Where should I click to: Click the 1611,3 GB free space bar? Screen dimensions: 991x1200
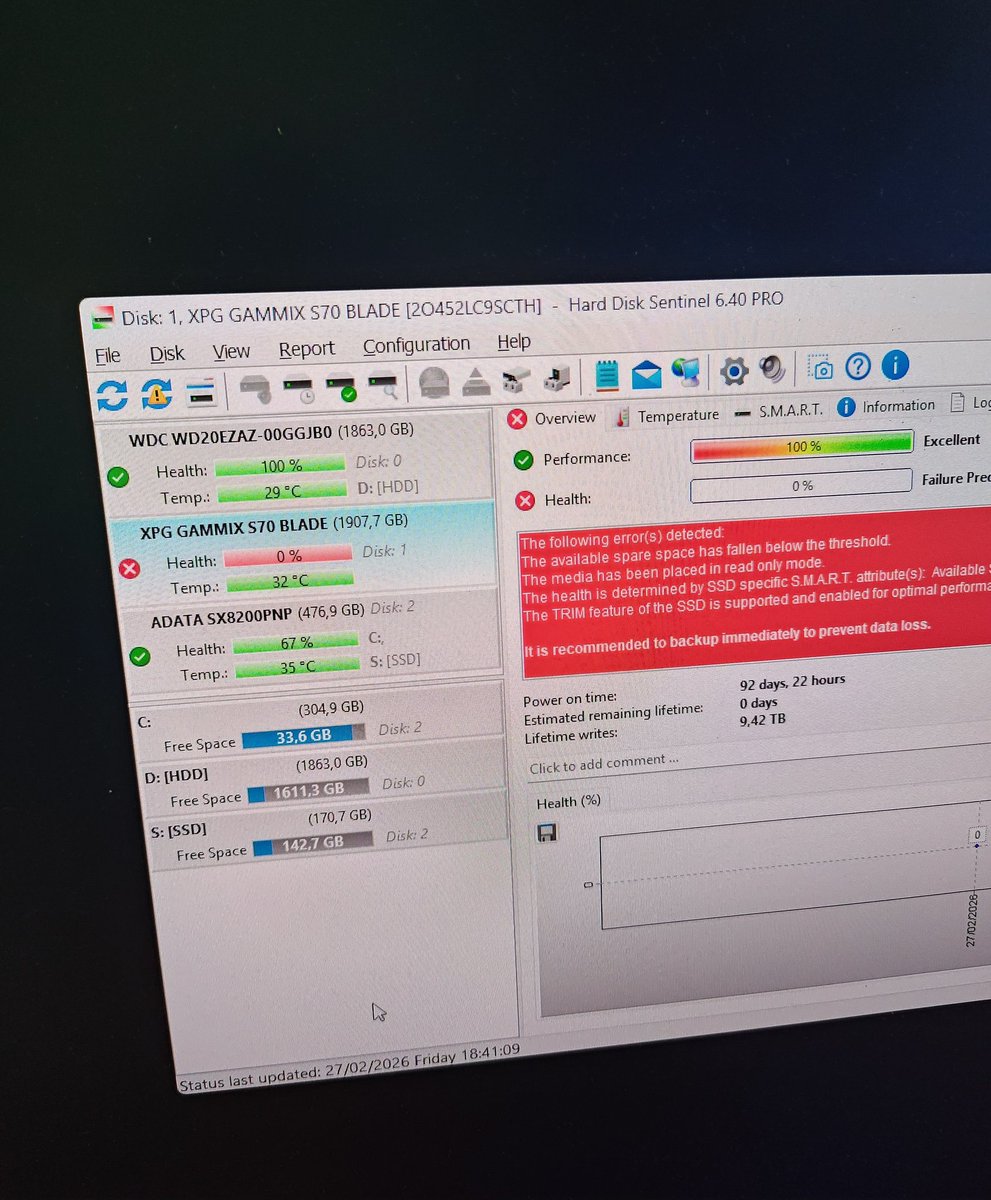click(x=309, y=790)
